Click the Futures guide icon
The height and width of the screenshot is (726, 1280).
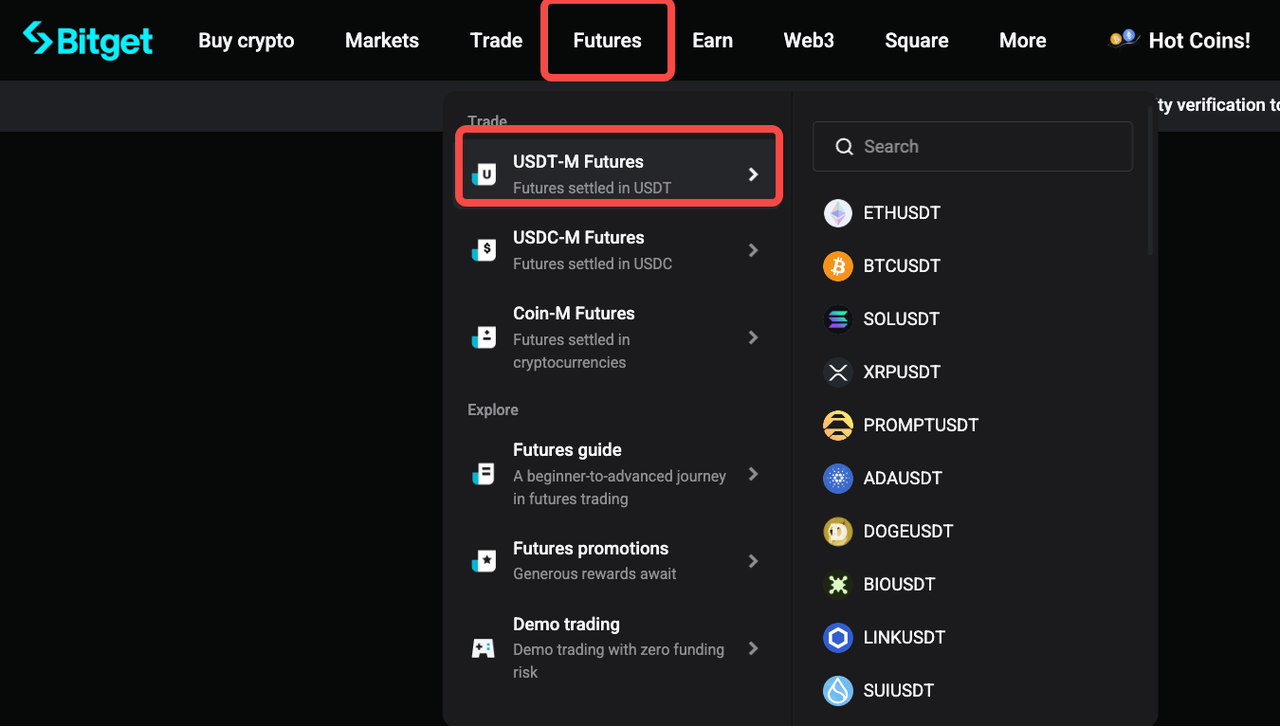click(x=484, y=474)
